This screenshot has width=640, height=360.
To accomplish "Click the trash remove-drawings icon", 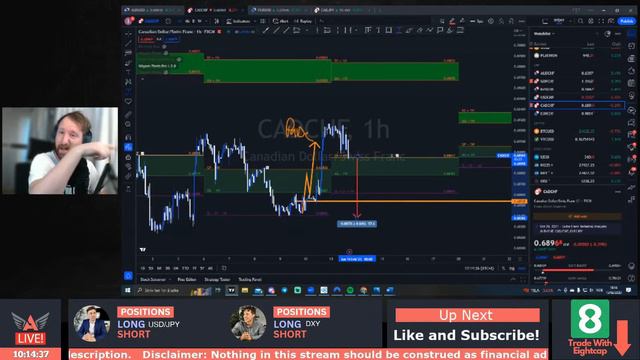I will [129, 189].
